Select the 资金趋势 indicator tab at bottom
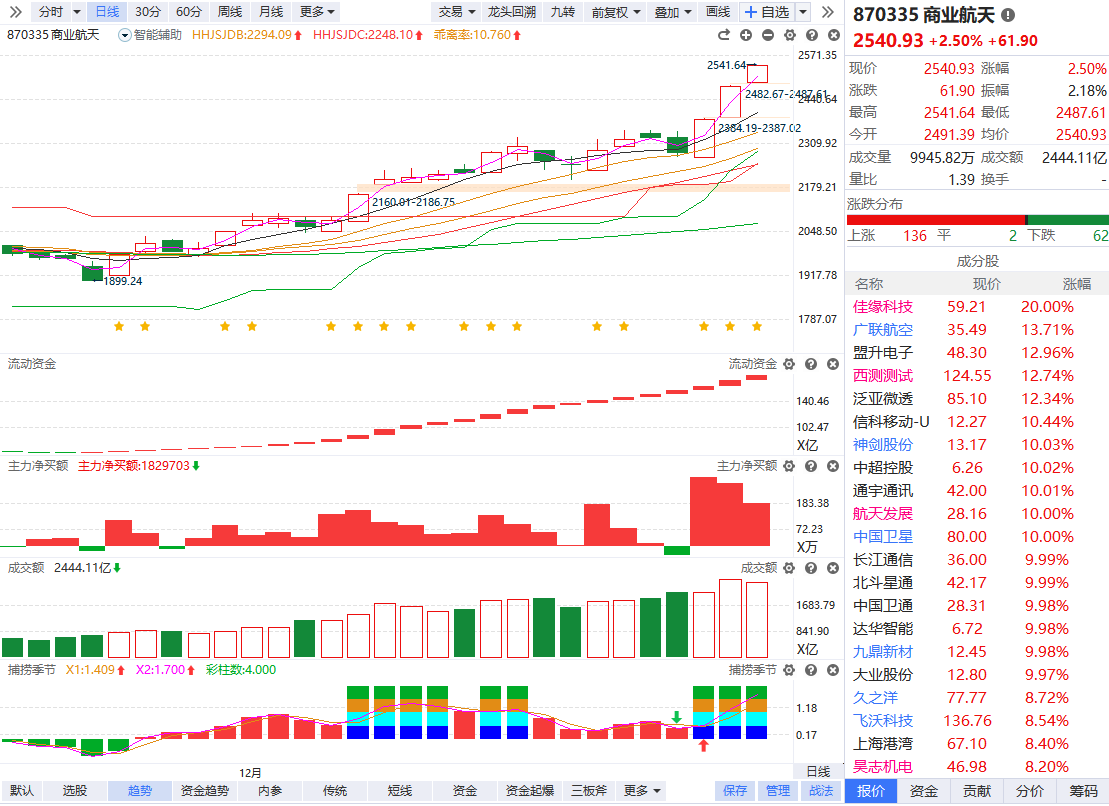This screenshot has width=1109, height=806. point(204,791)
